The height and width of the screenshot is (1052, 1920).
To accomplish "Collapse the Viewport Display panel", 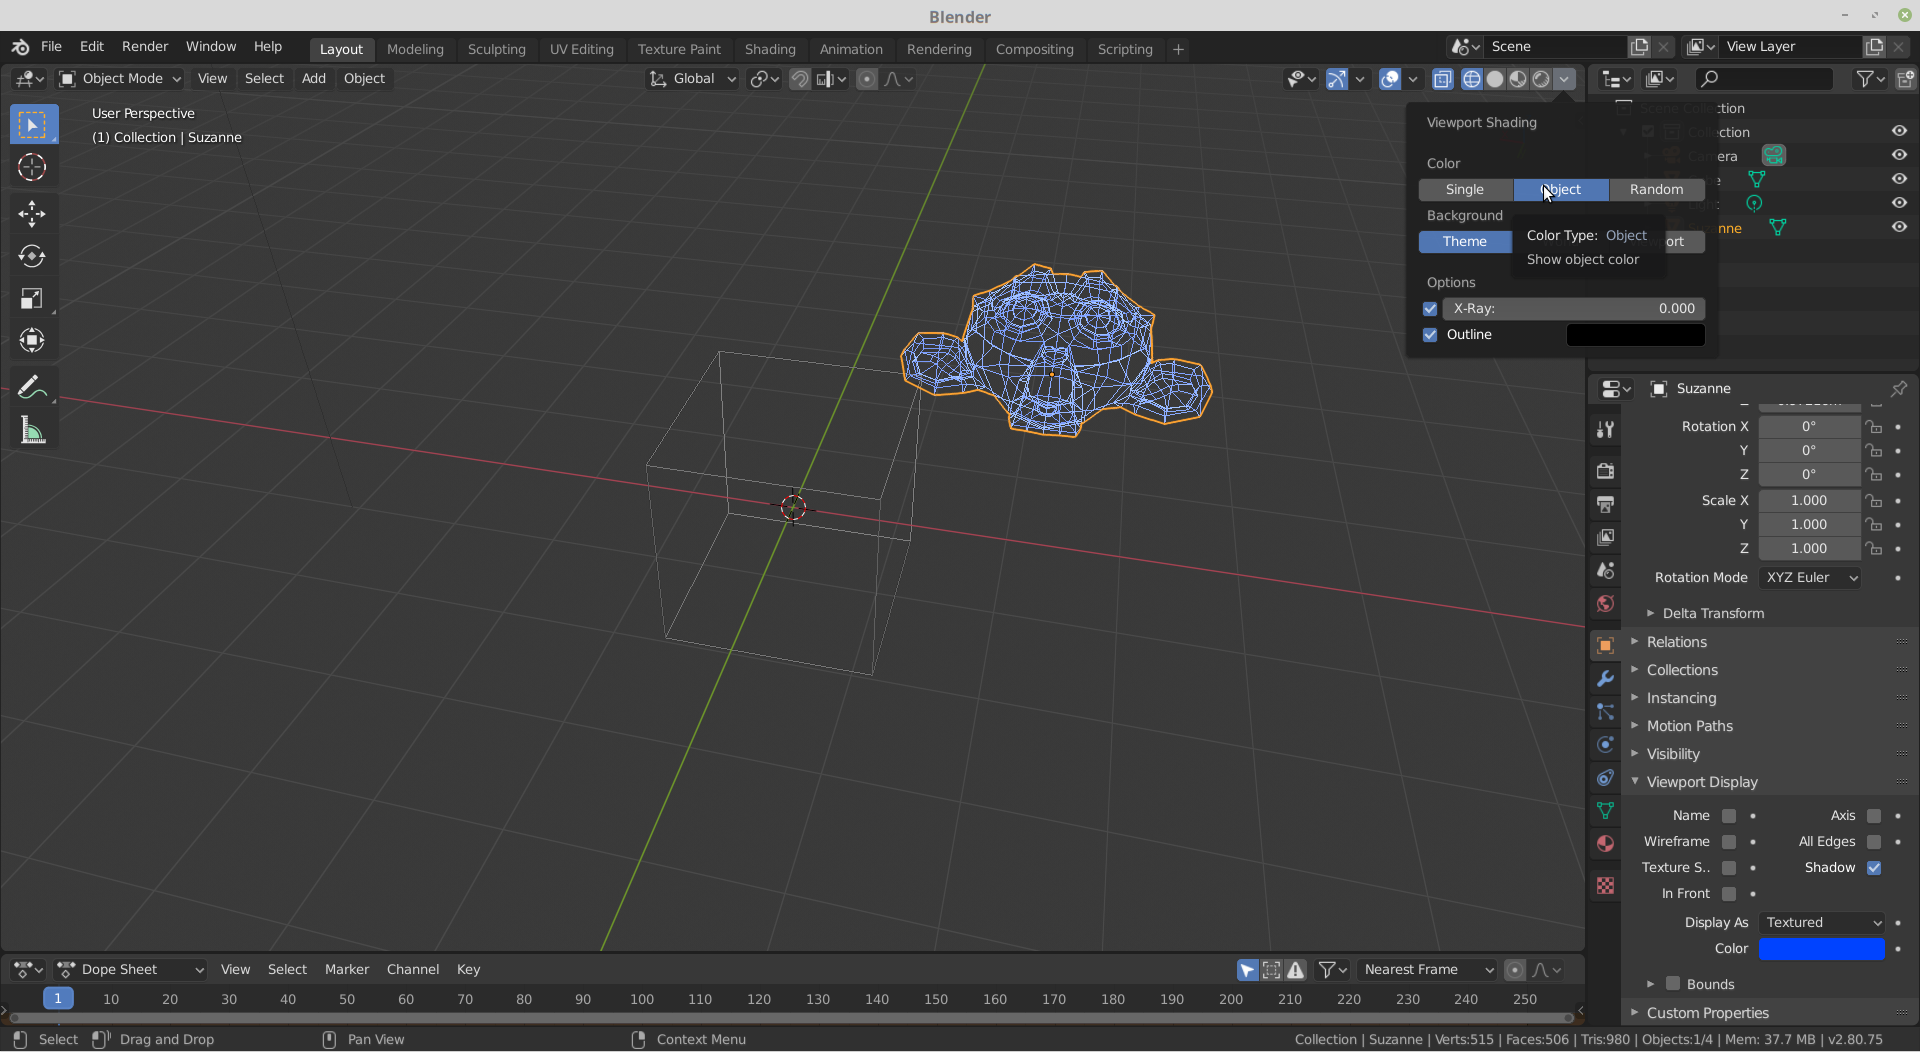I will tap(1702, 782).
